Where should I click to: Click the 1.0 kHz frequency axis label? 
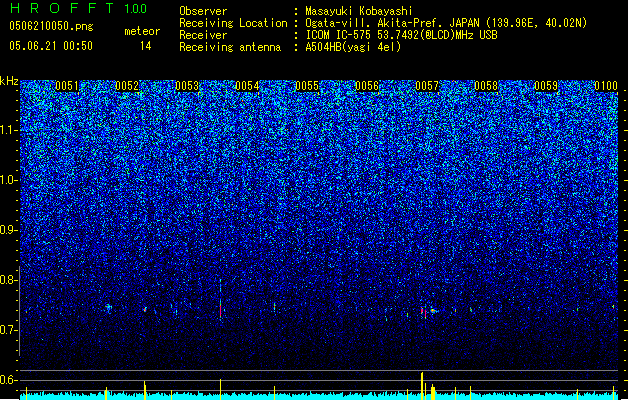click(x=9, y=180)
